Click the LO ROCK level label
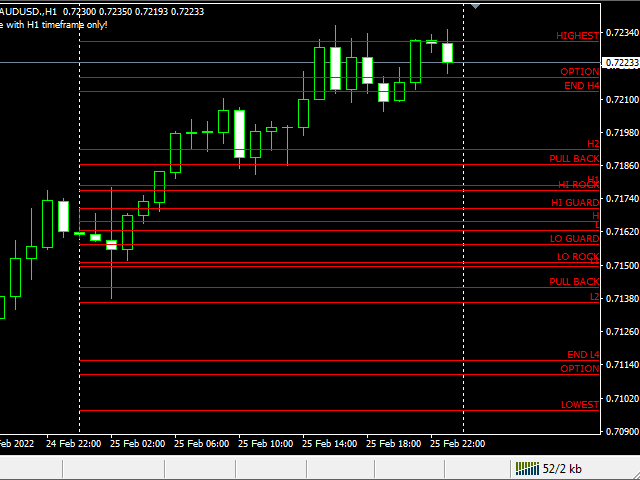The width and height of the screenshot is (640, 480). click(x=578, y=256)
